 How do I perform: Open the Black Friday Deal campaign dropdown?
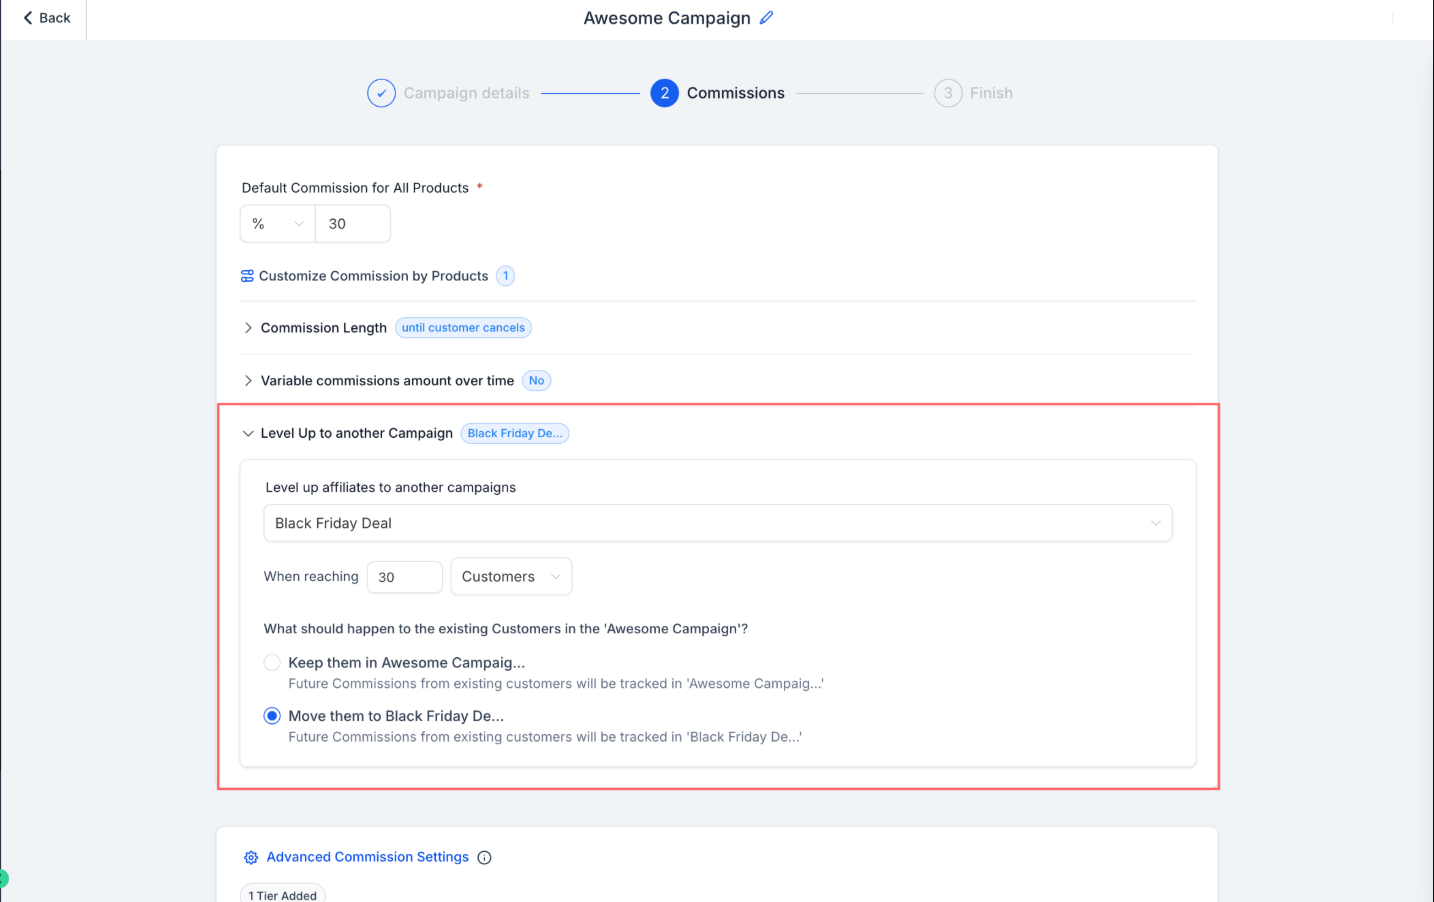pyautogui.click(x=717, y=523)
